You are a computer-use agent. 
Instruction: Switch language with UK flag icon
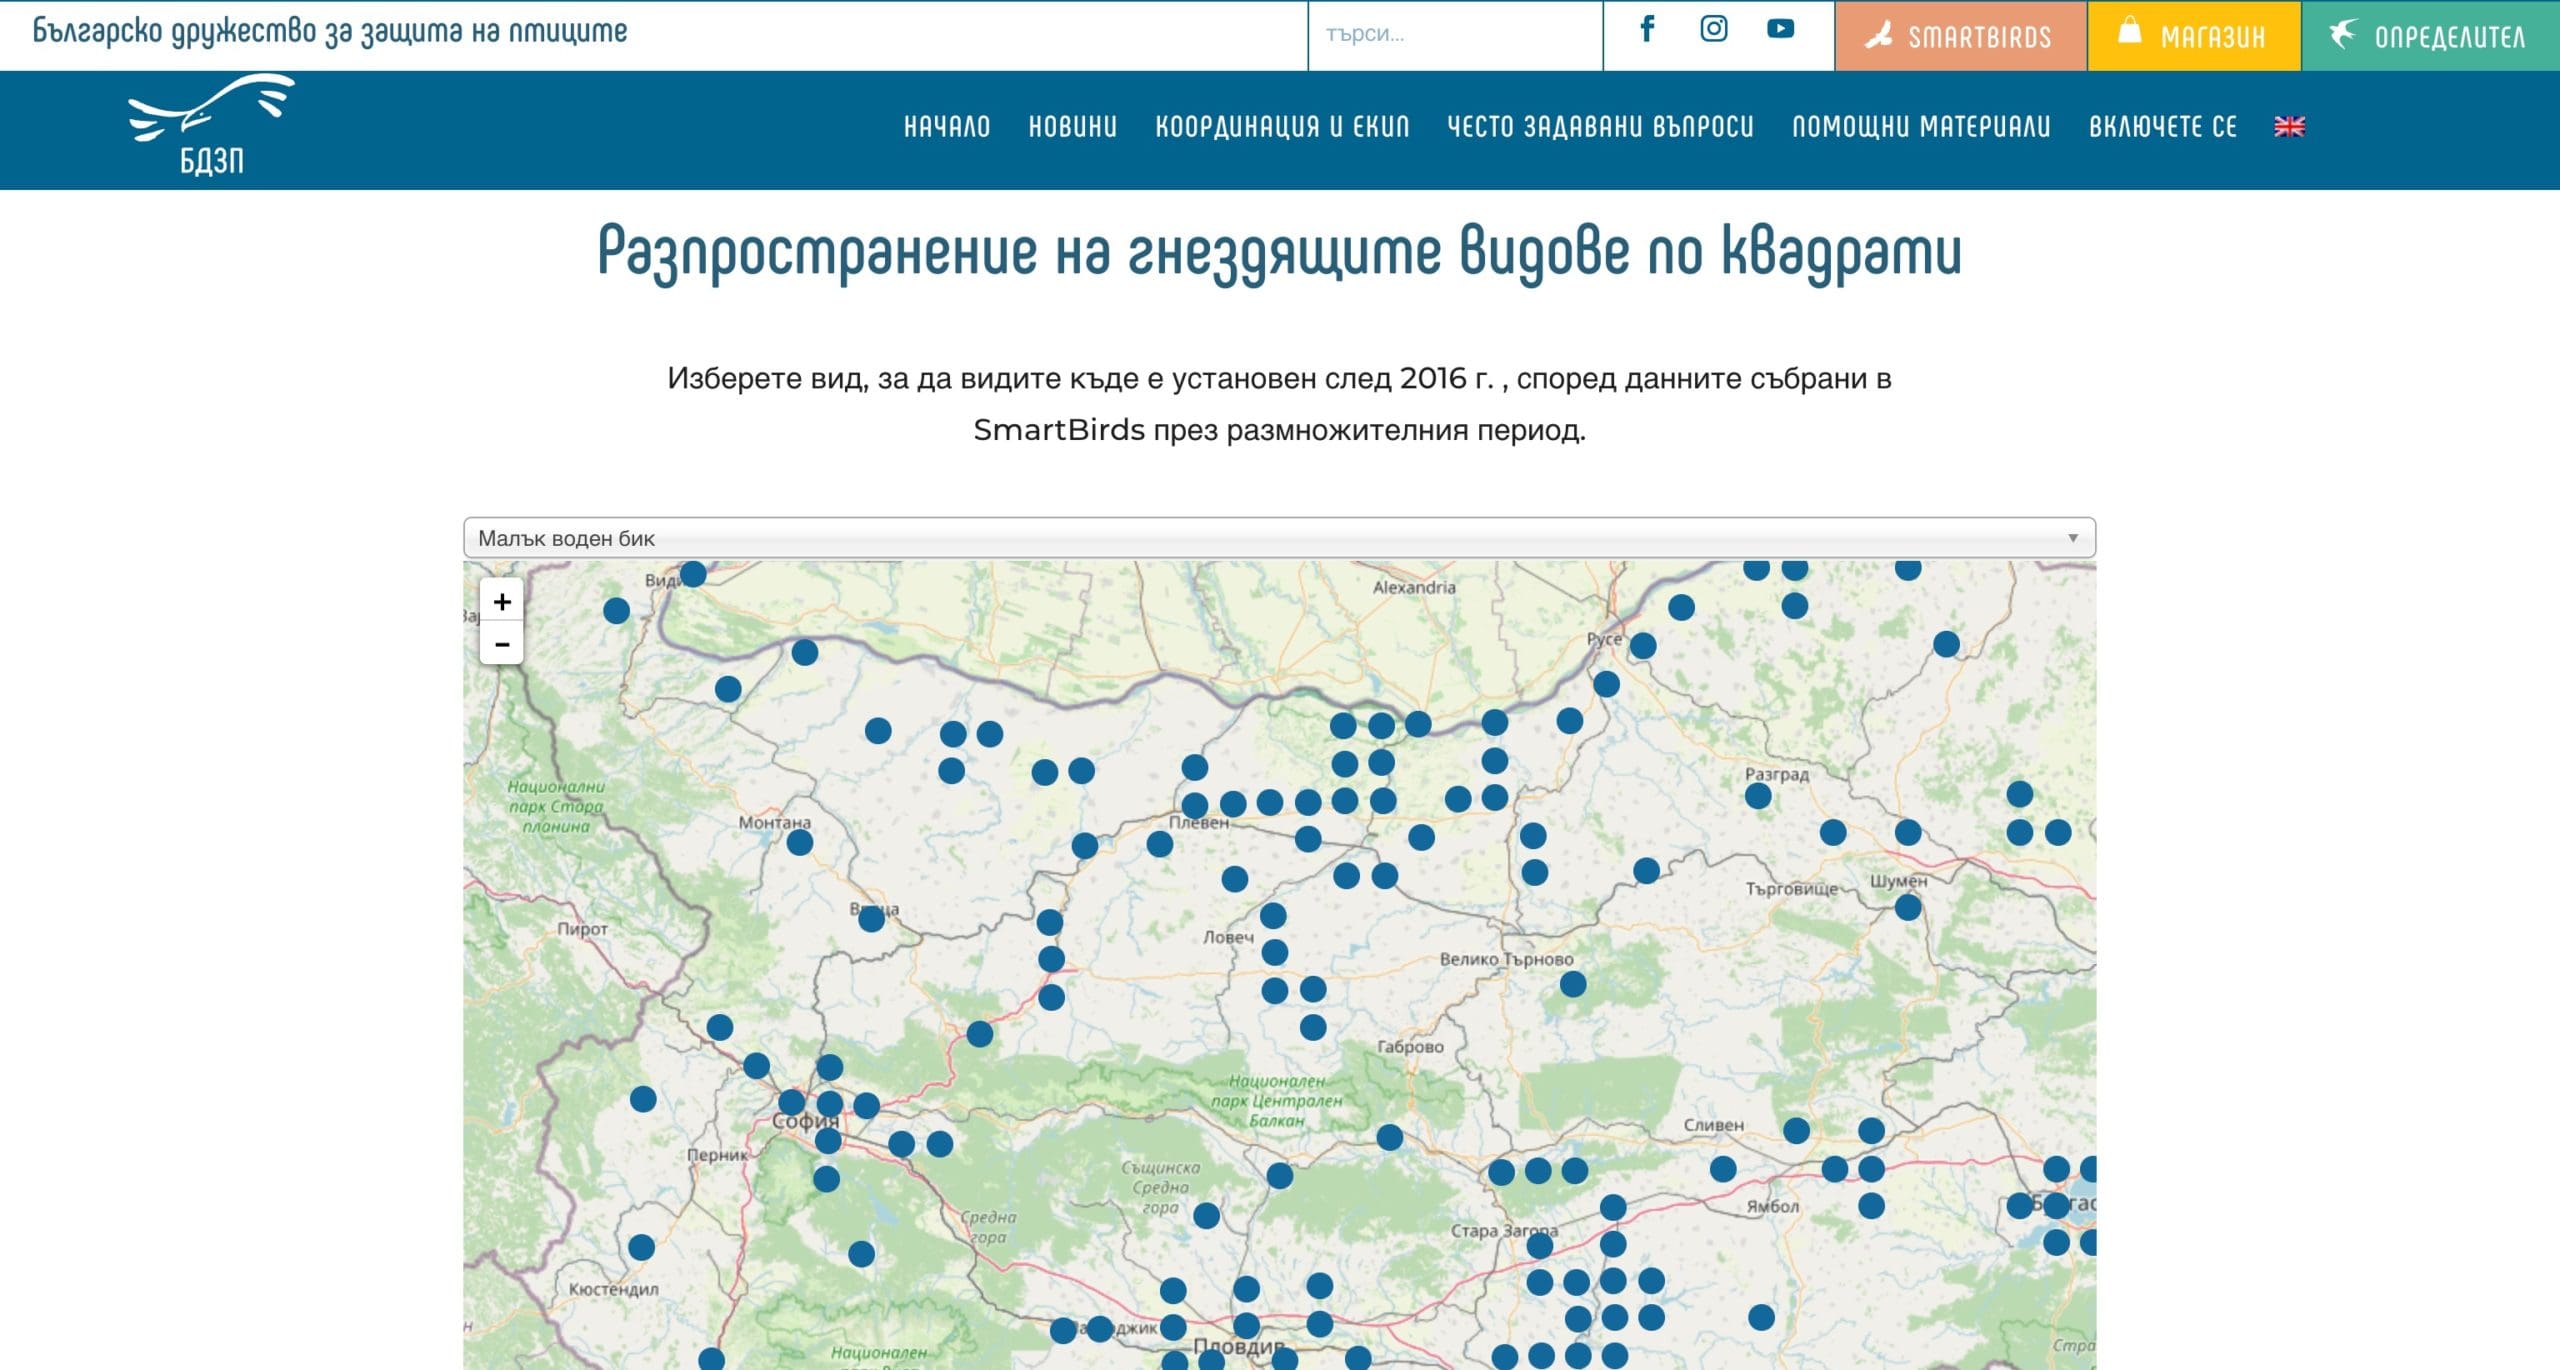(2289, 127)
